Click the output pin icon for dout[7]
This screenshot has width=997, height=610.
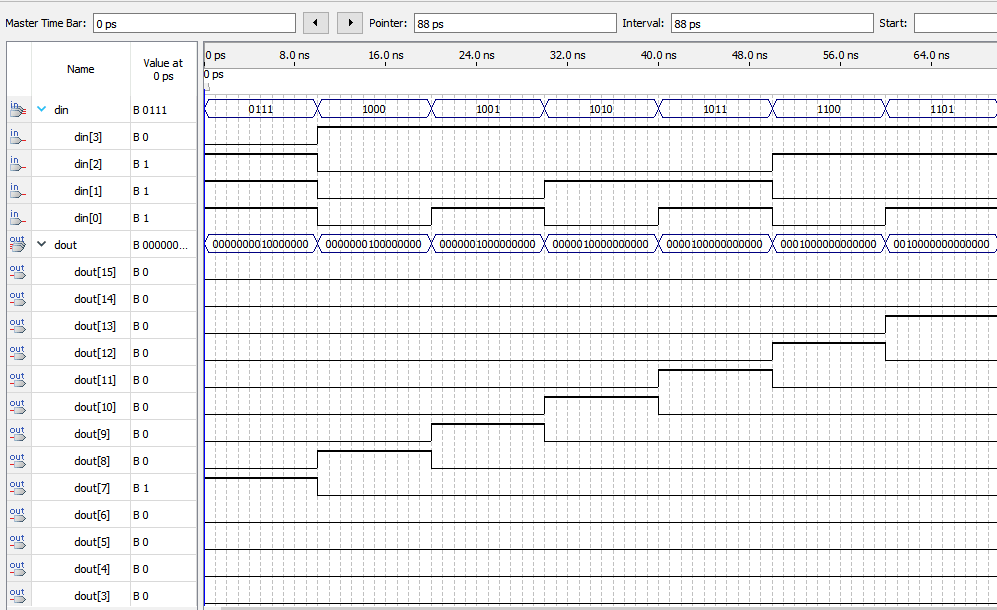pos(17,487)
